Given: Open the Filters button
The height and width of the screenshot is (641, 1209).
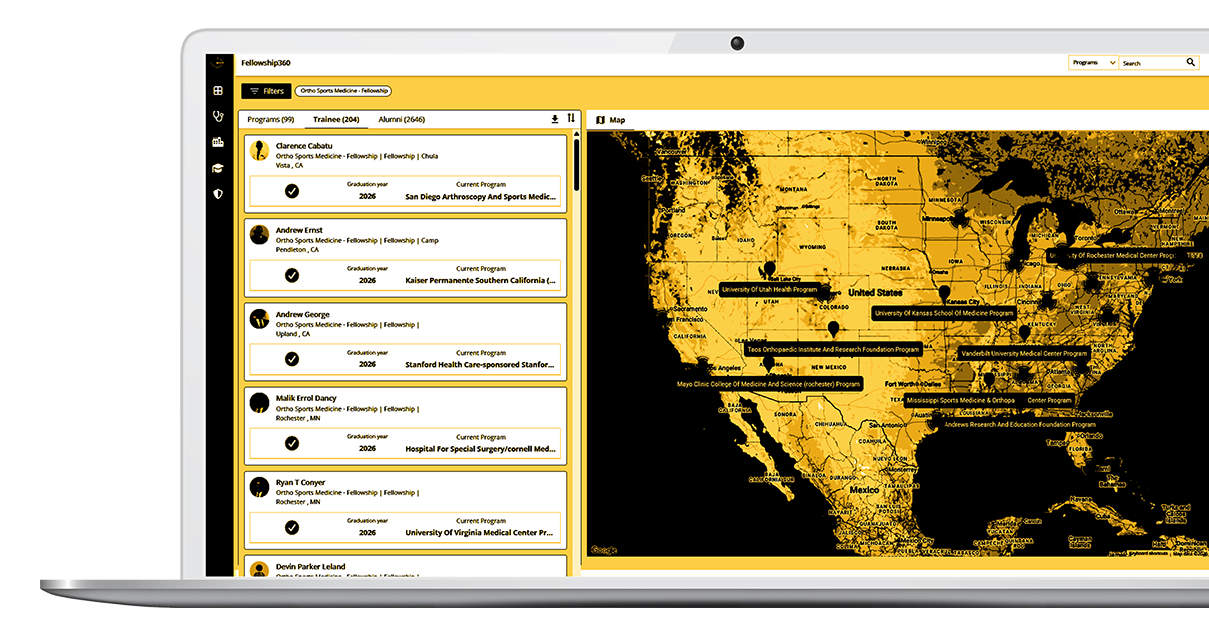Looking at the screenshot, I should coord(266,91).
